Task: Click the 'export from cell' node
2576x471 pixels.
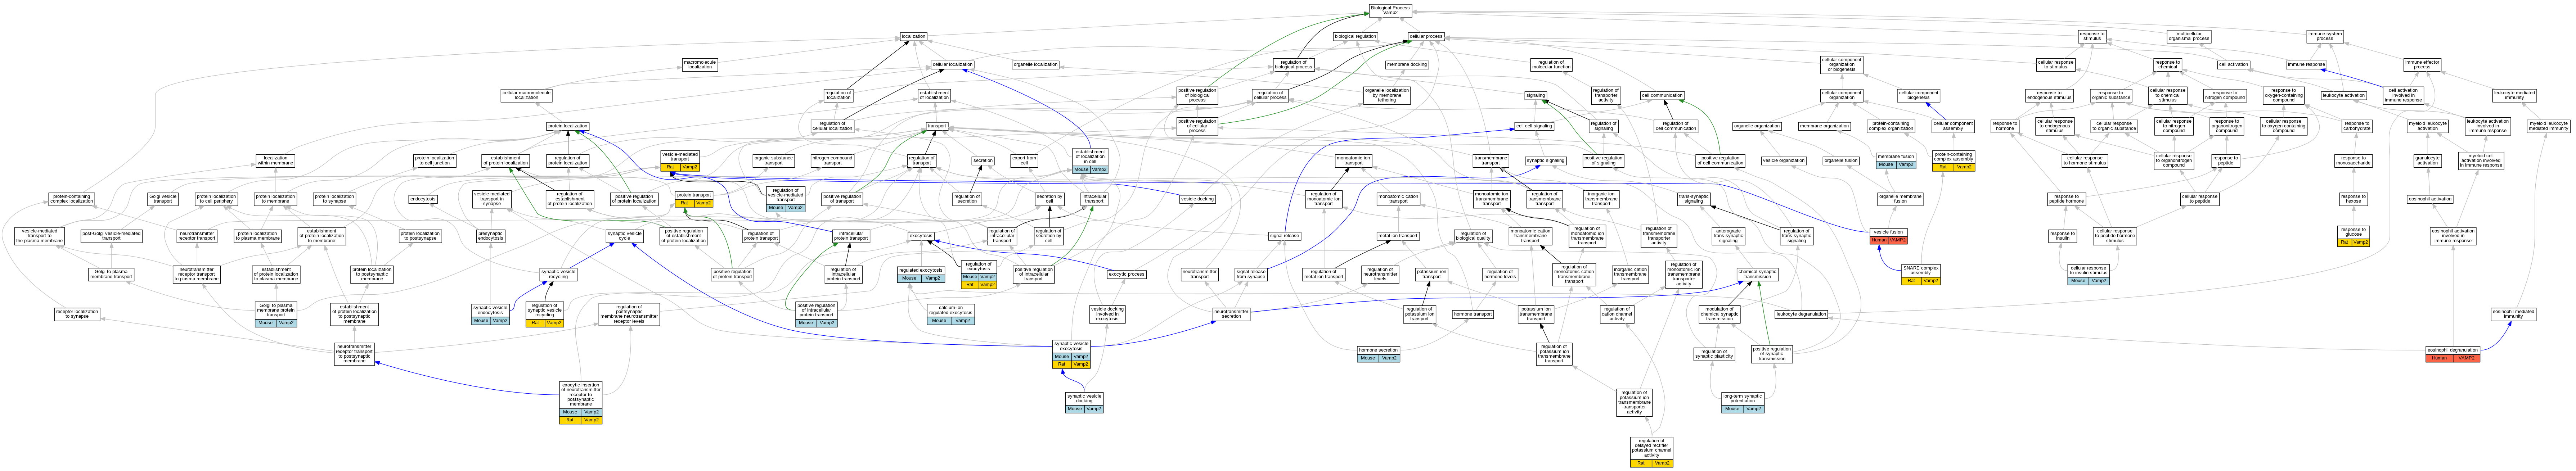Action: [1024, 160]
